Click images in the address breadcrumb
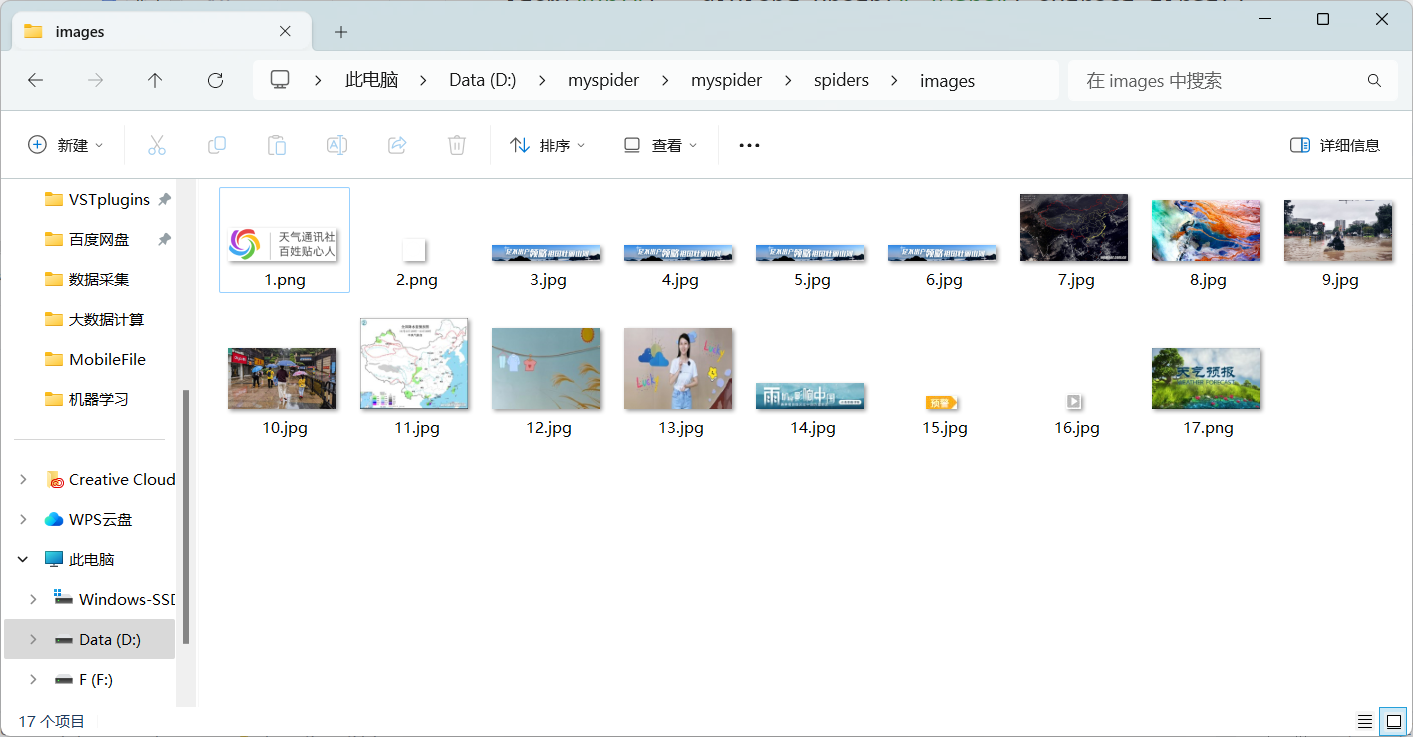 coord(947,80)
